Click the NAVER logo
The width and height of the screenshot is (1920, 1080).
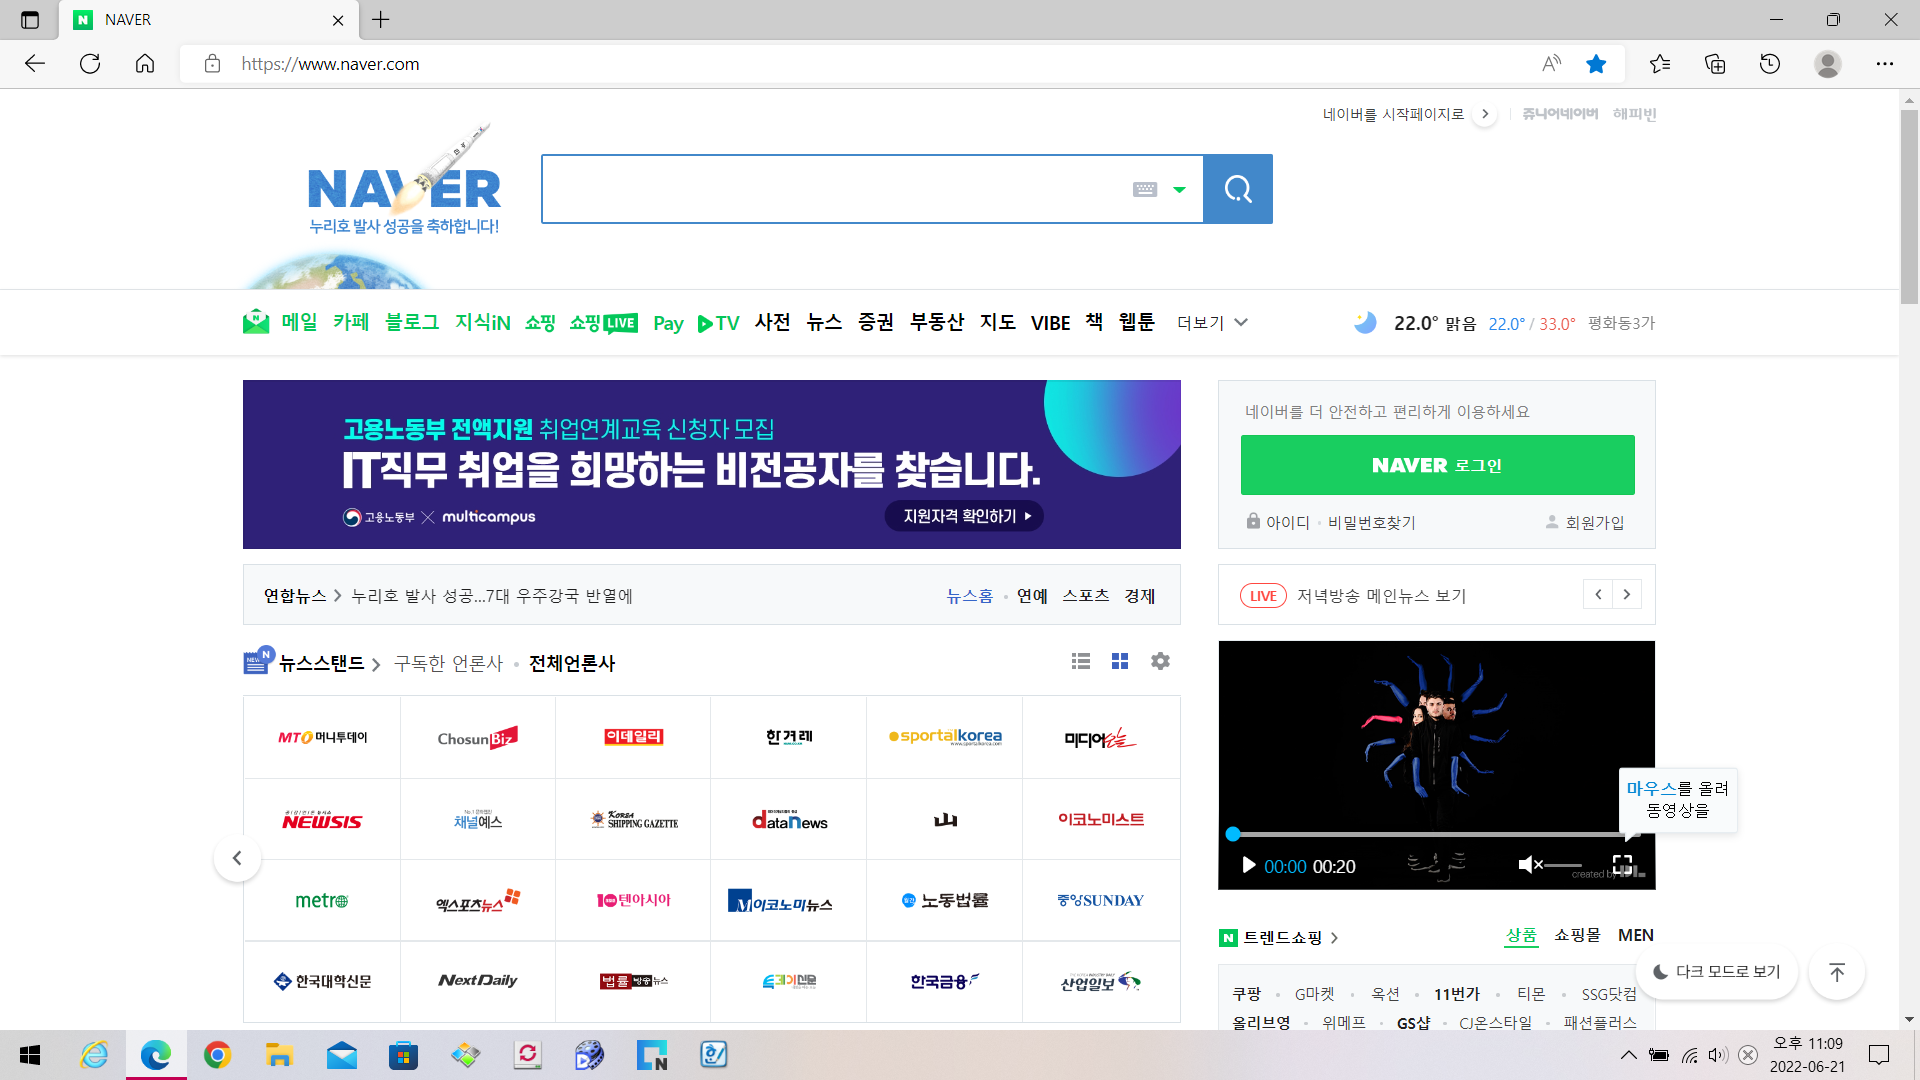tap(404, 188)
